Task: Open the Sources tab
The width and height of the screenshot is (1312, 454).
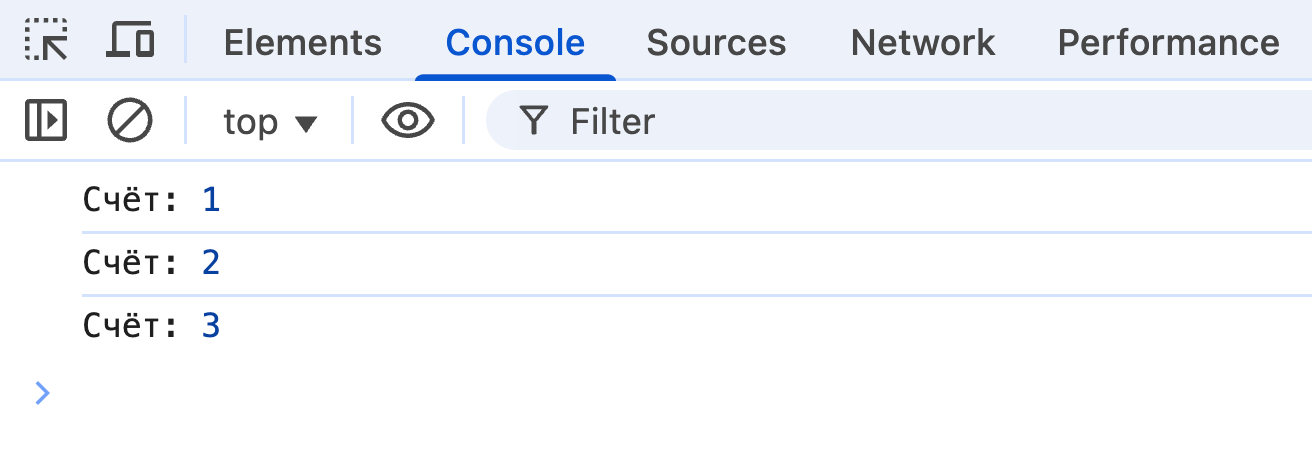Action: click(x=716, y=42)
